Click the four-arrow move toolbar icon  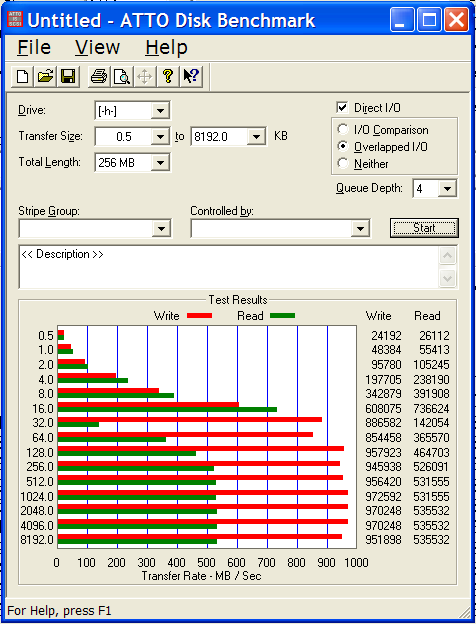point(144,76)
